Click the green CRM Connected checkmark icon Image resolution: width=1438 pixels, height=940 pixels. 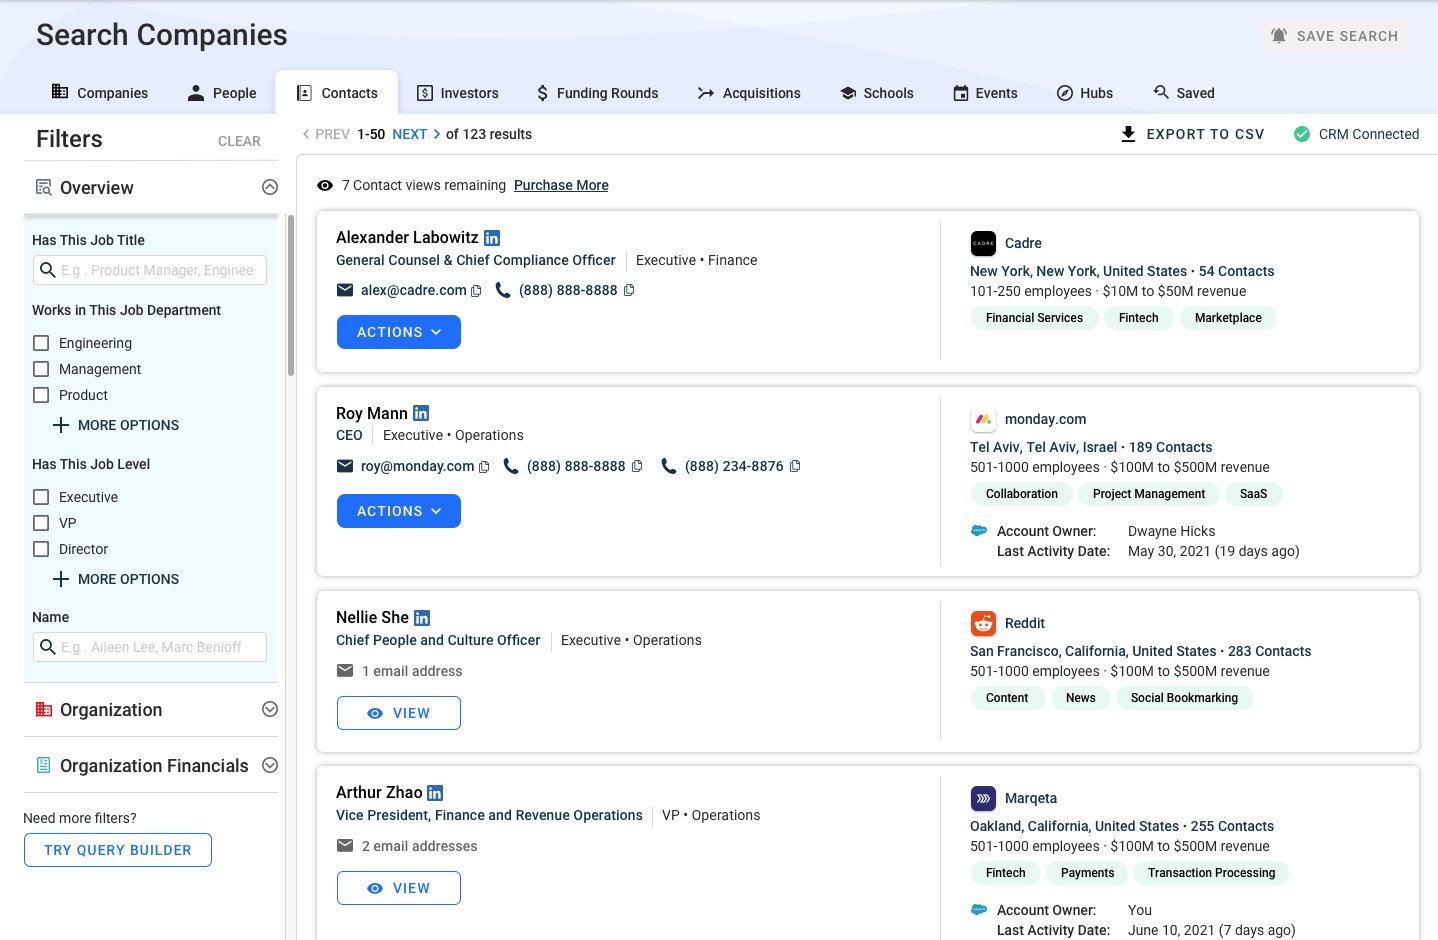coord(1301,133)
